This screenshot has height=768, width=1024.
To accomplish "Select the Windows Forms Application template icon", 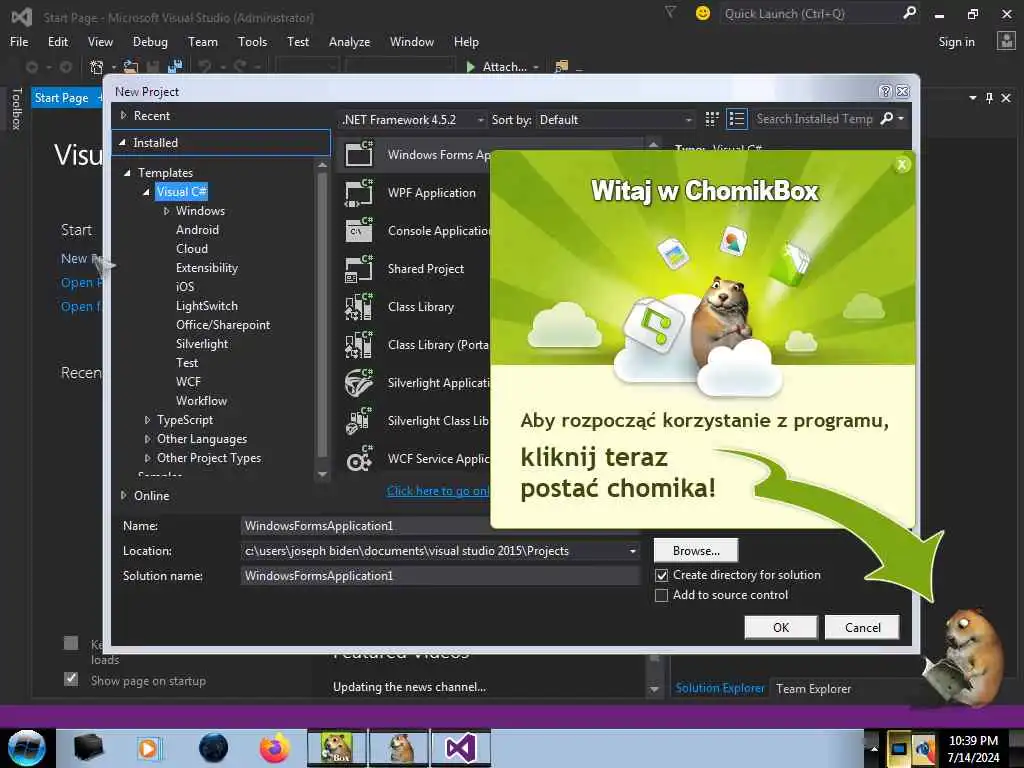I will coord(359,154).
